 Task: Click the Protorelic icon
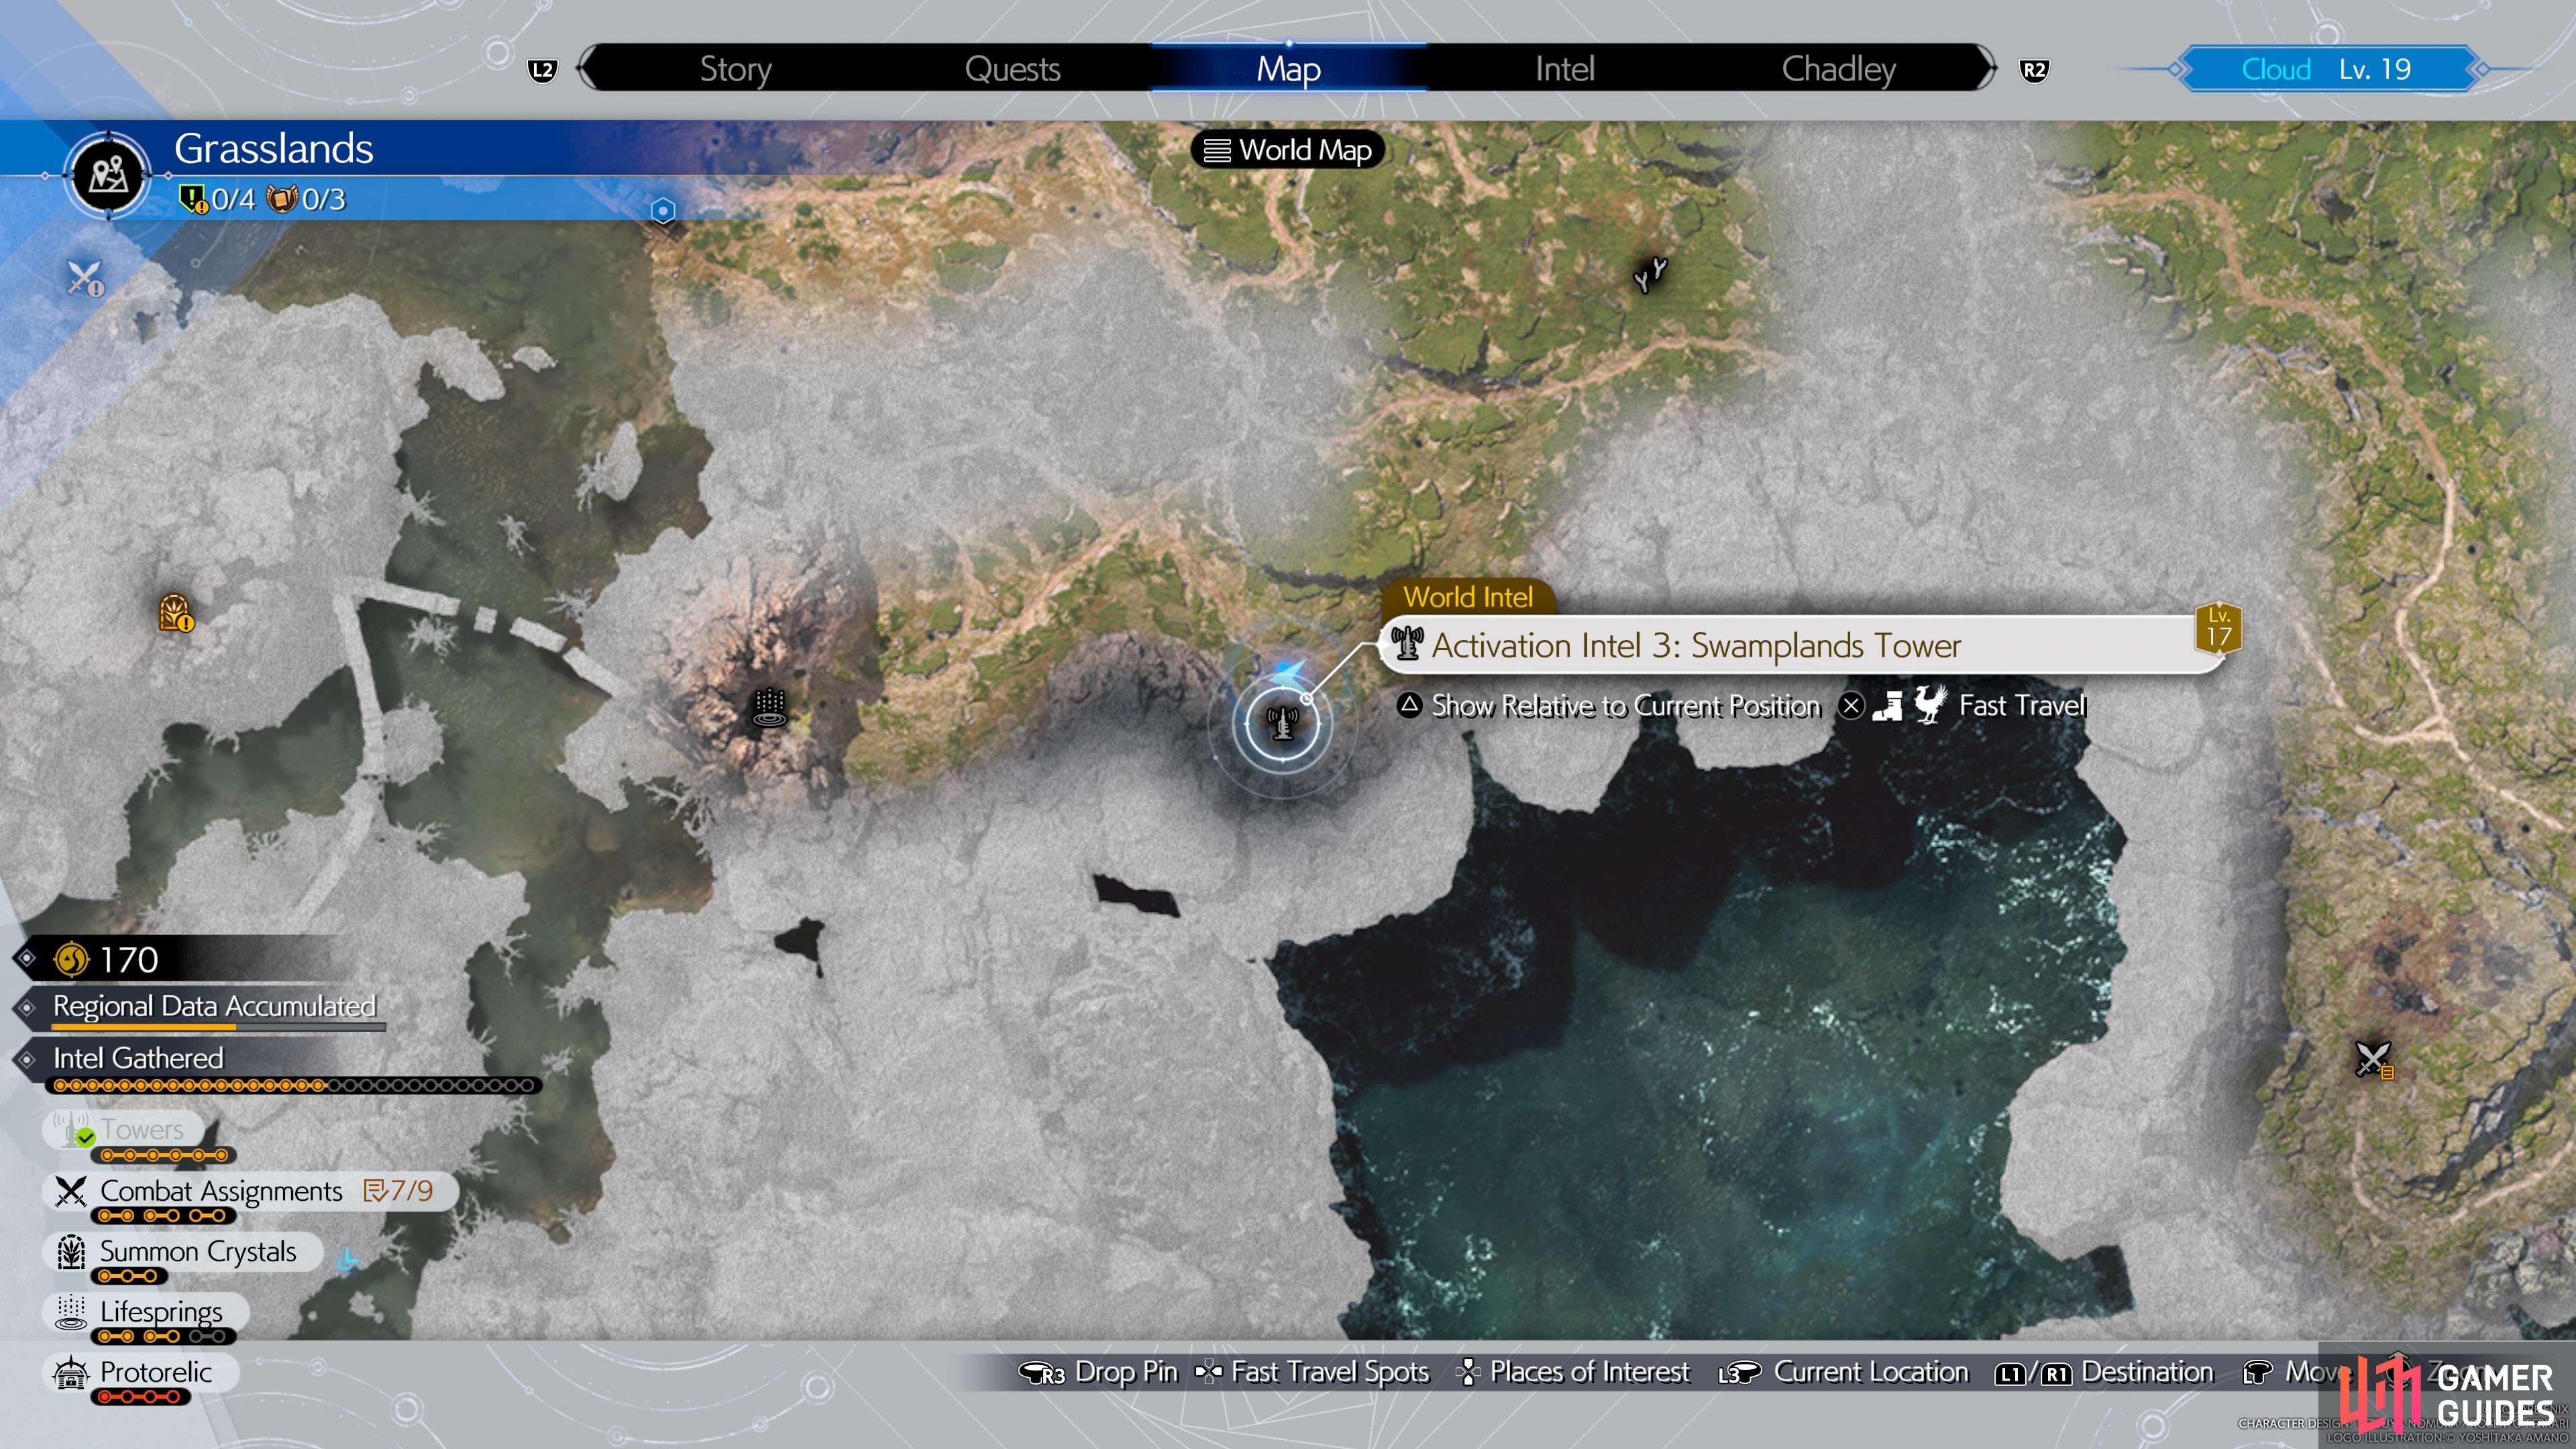[x=70, y=1373]
